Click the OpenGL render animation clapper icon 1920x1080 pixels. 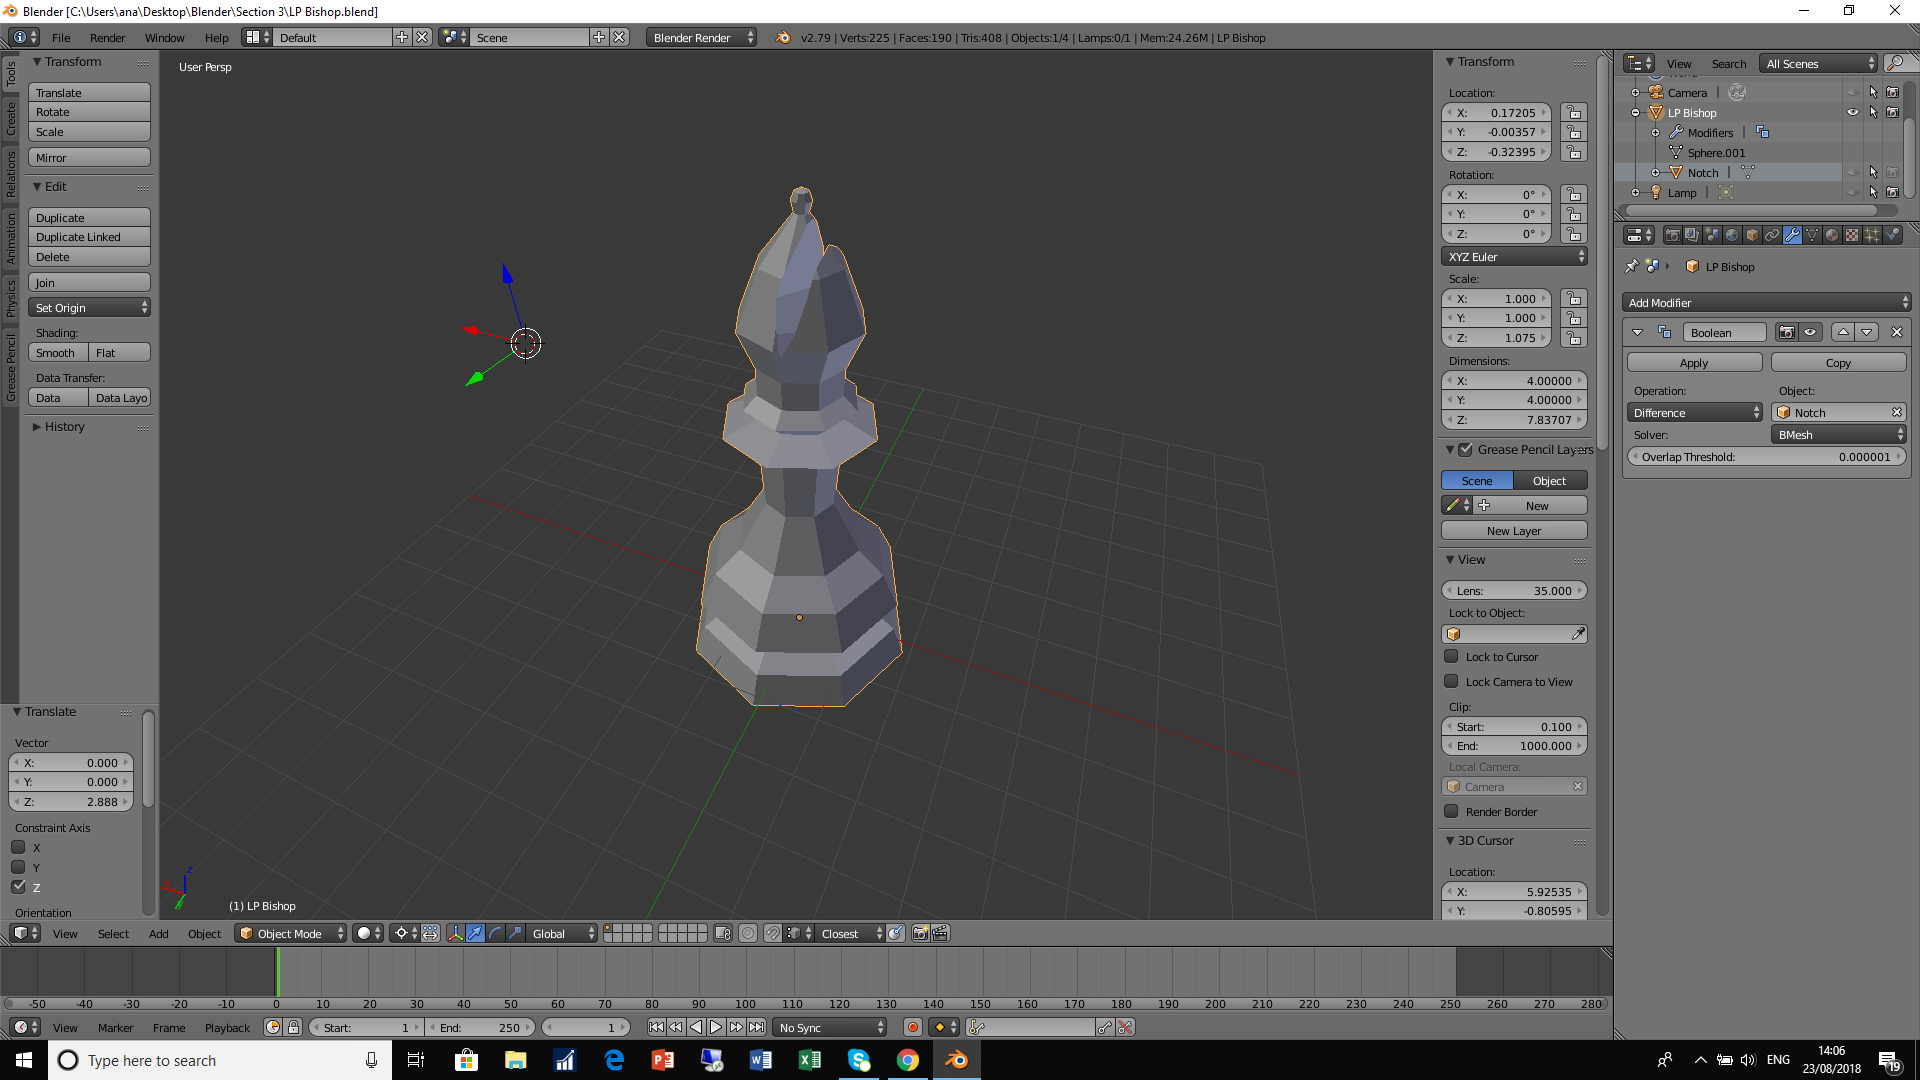tap(940, 933)
